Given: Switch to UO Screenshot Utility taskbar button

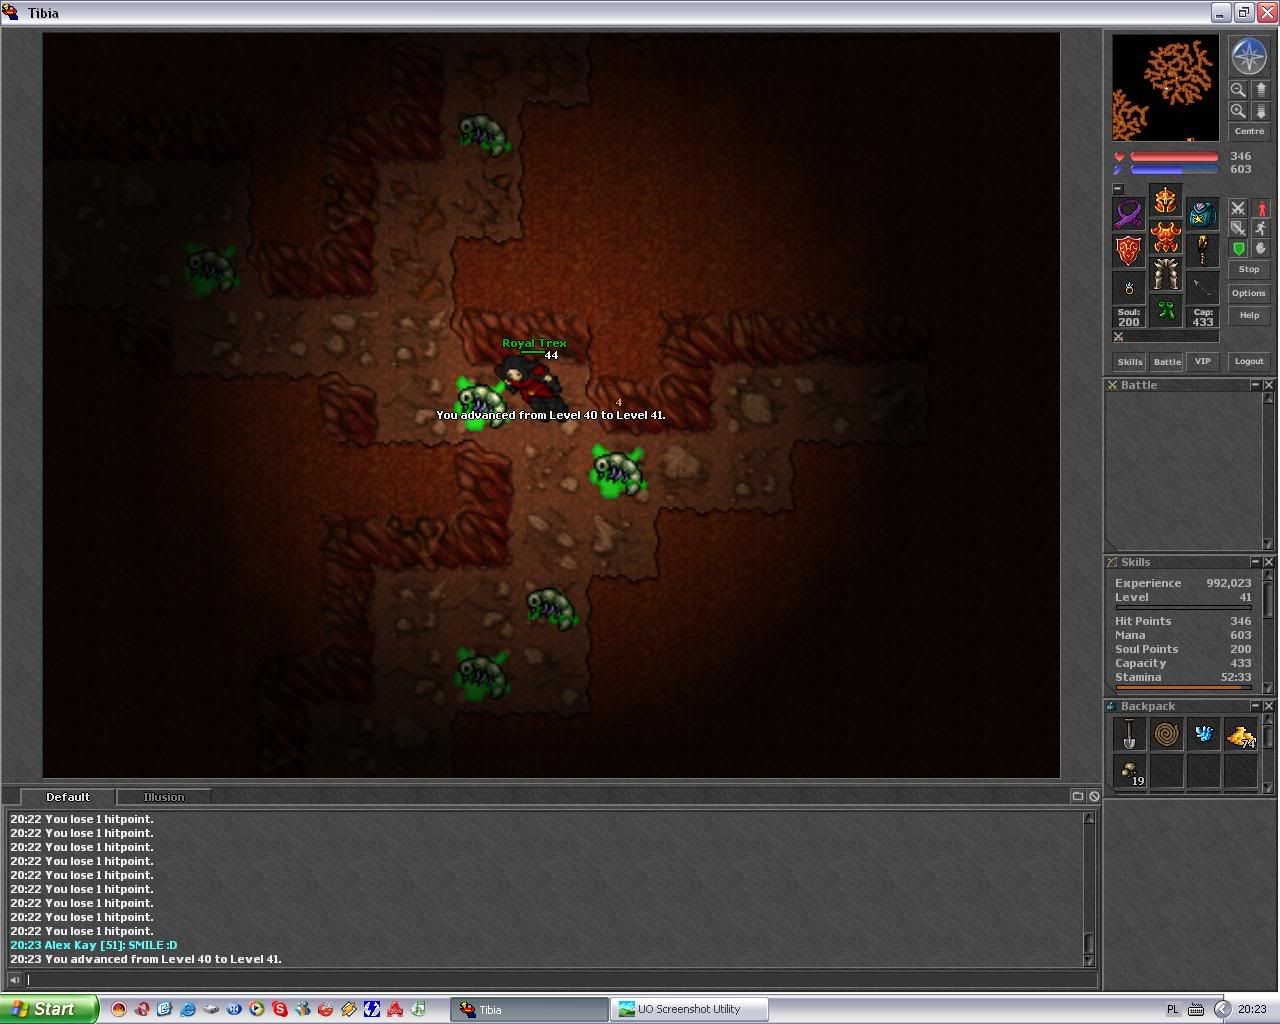Looking at the screenshot, I should click(690, 1009).
